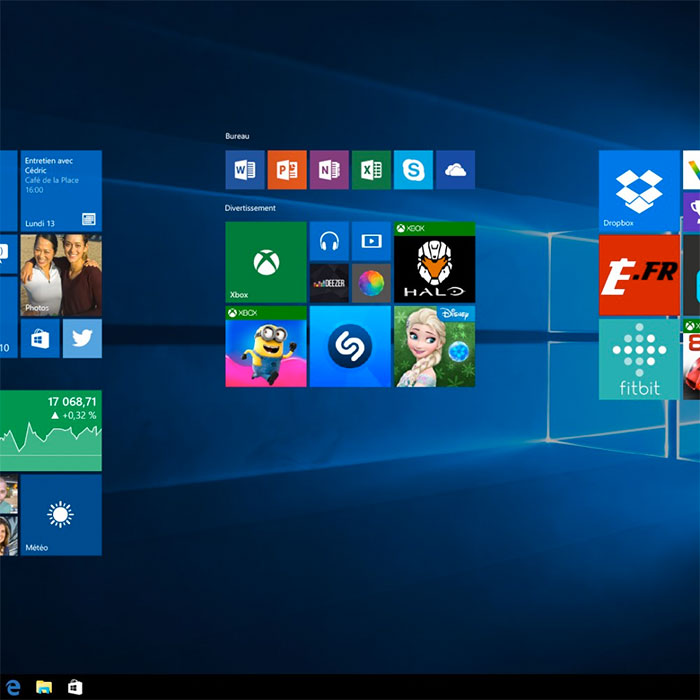This screenshot has width=700, height=700.
Task: Launch the Deezer app tile
Action: click(329, 283)
